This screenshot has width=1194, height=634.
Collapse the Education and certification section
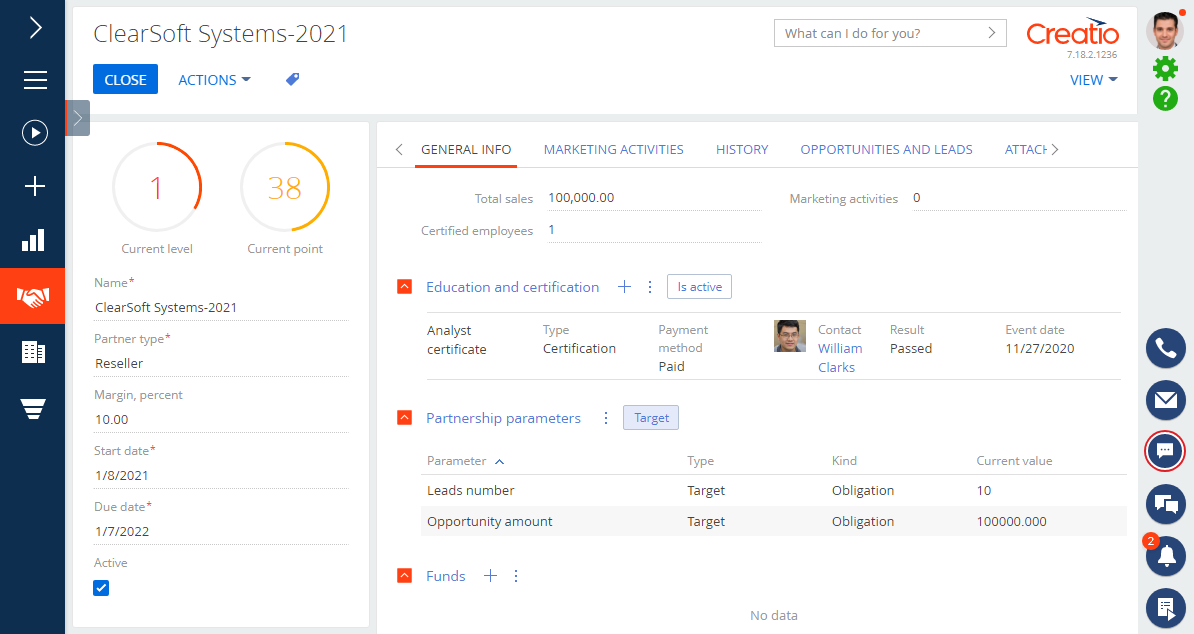click(404, 287)
